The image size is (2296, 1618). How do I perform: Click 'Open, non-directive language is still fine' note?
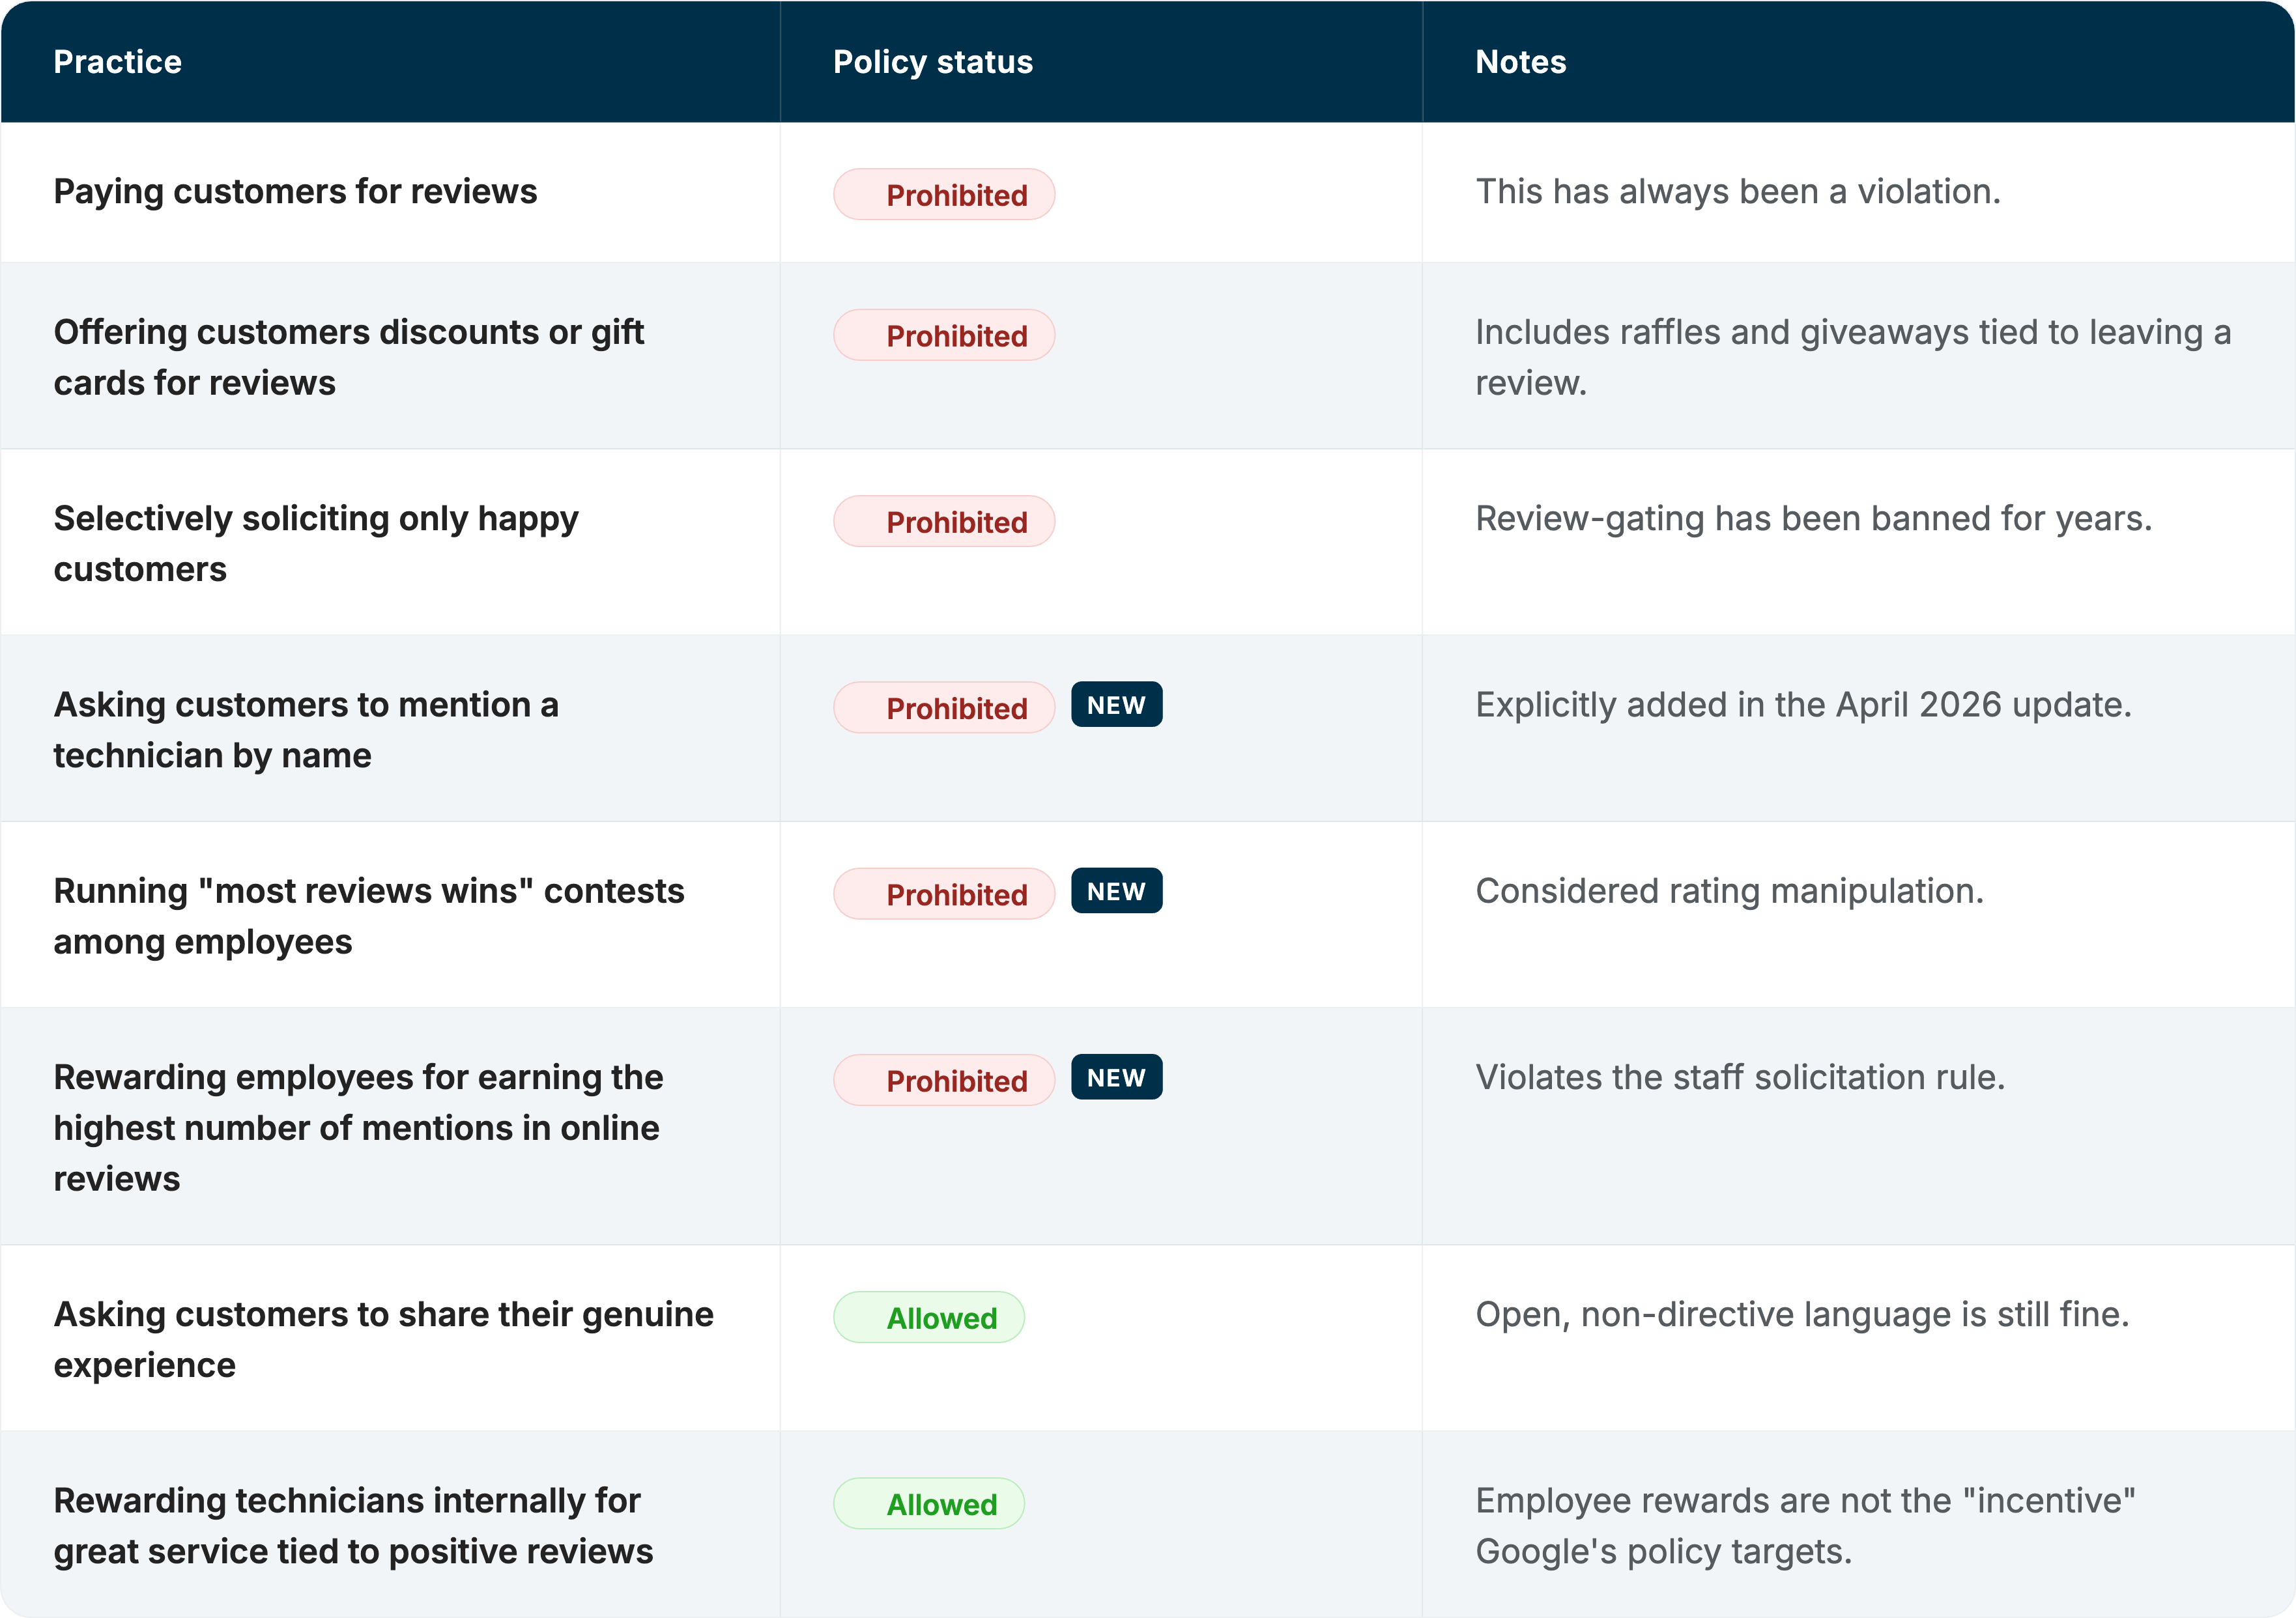point(1802,1314)
